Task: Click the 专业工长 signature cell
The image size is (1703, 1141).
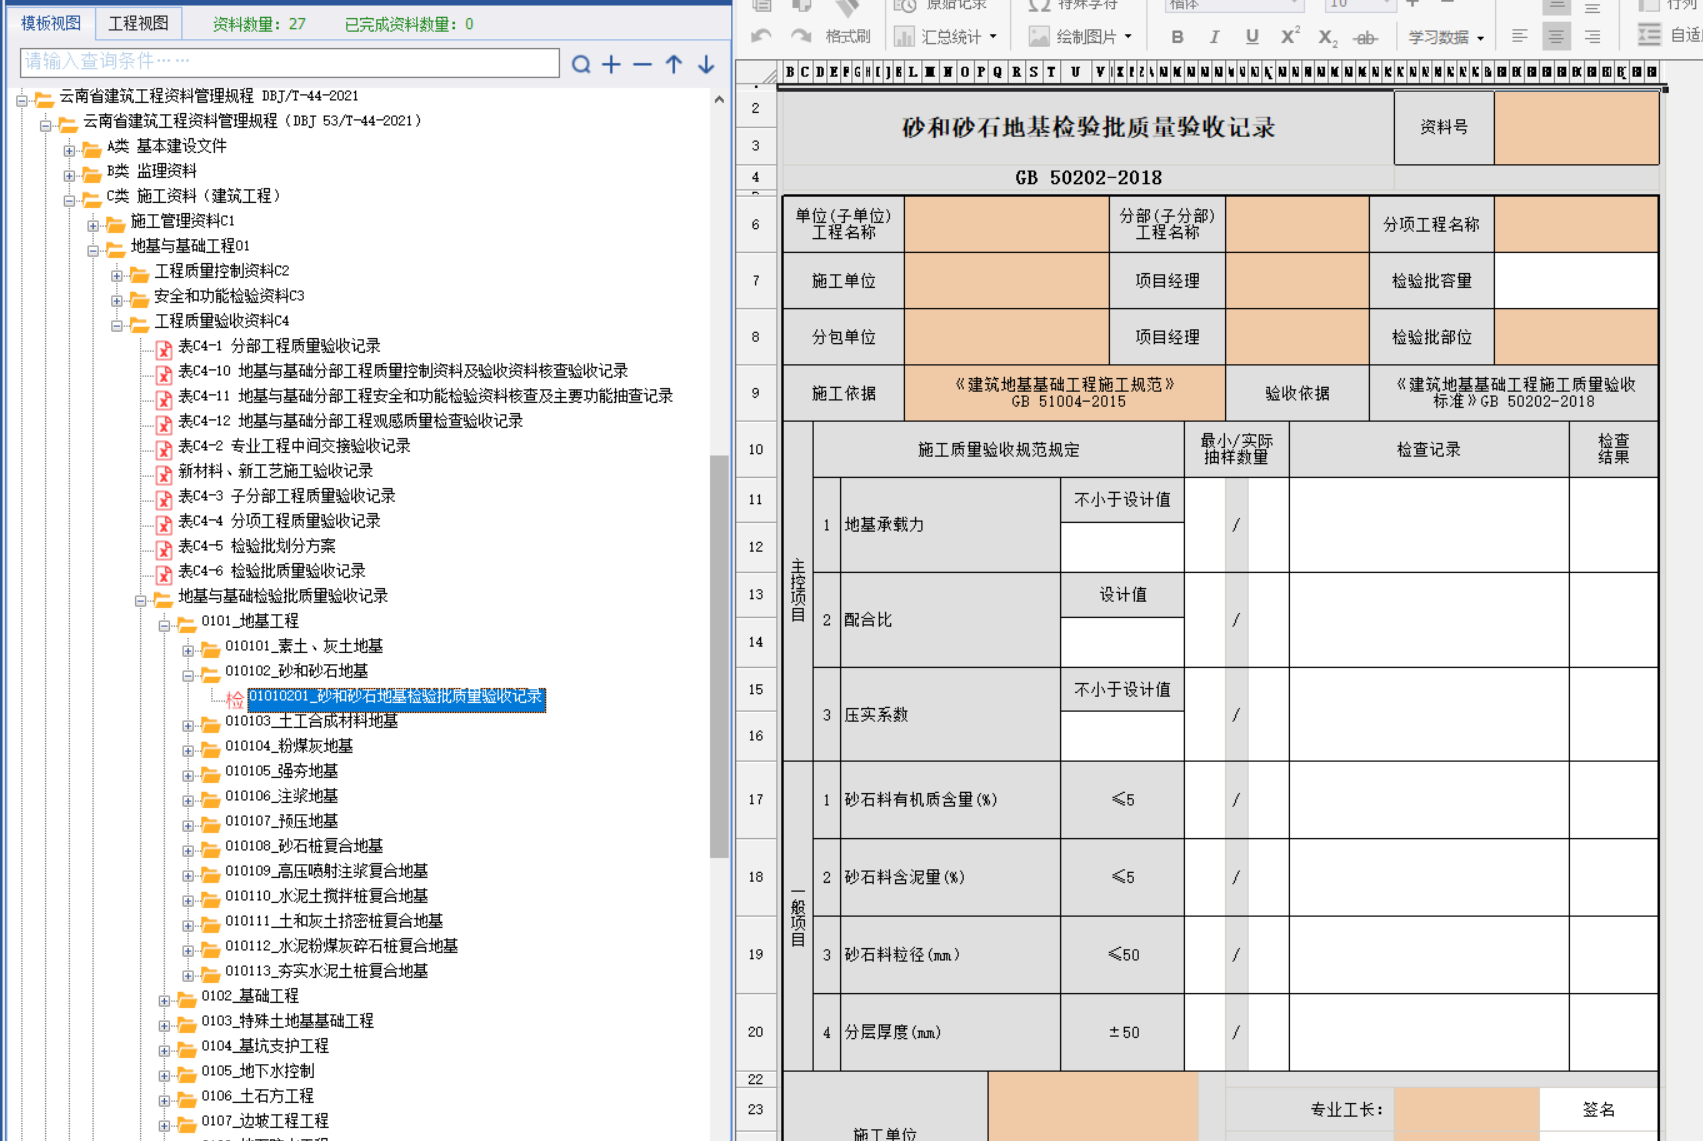Action: (x=1467, y=1110)
